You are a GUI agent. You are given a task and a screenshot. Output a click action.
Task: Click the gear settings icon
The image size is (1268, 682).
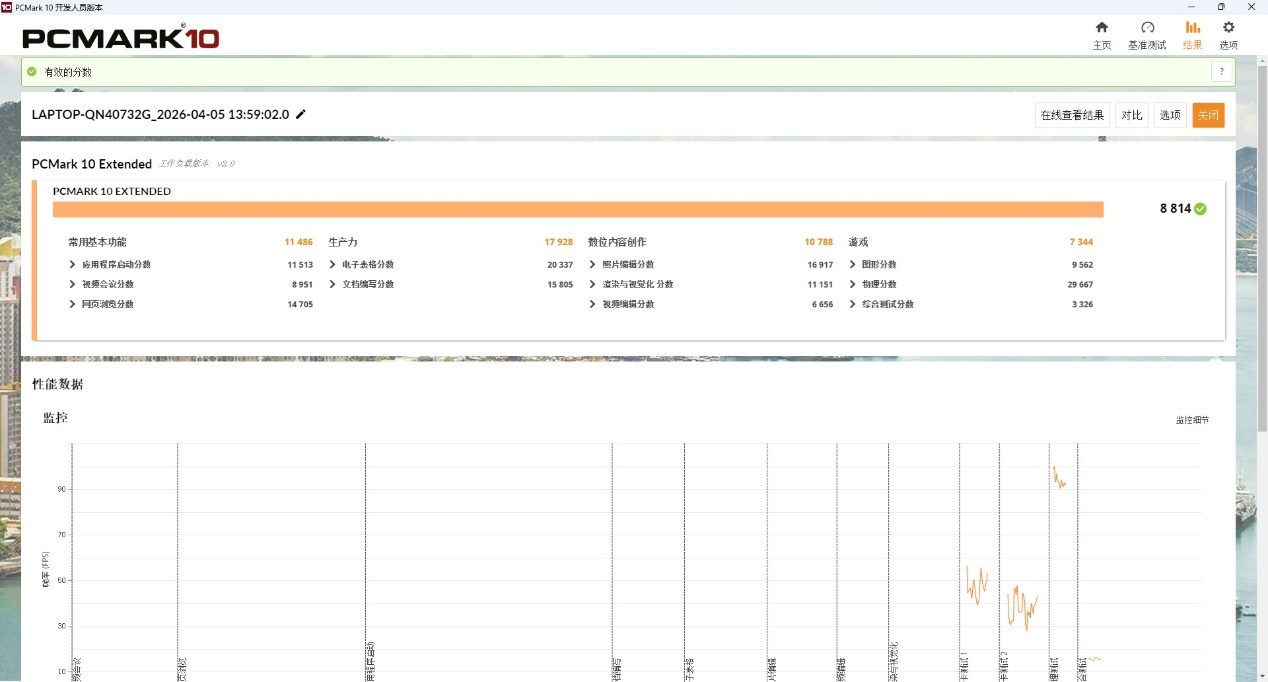click(1228, 27)
